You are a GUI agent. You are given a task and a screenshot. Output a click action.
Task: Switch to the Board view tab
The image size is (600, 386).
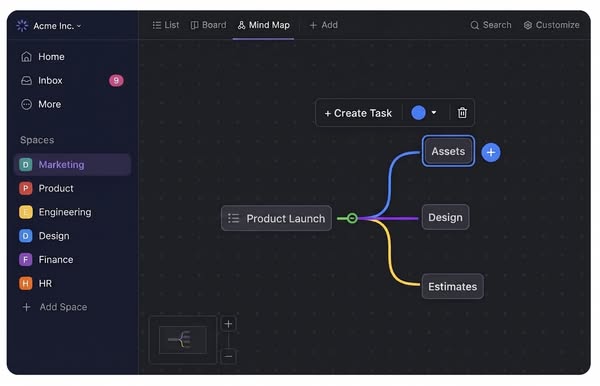(x=209, y=25)
